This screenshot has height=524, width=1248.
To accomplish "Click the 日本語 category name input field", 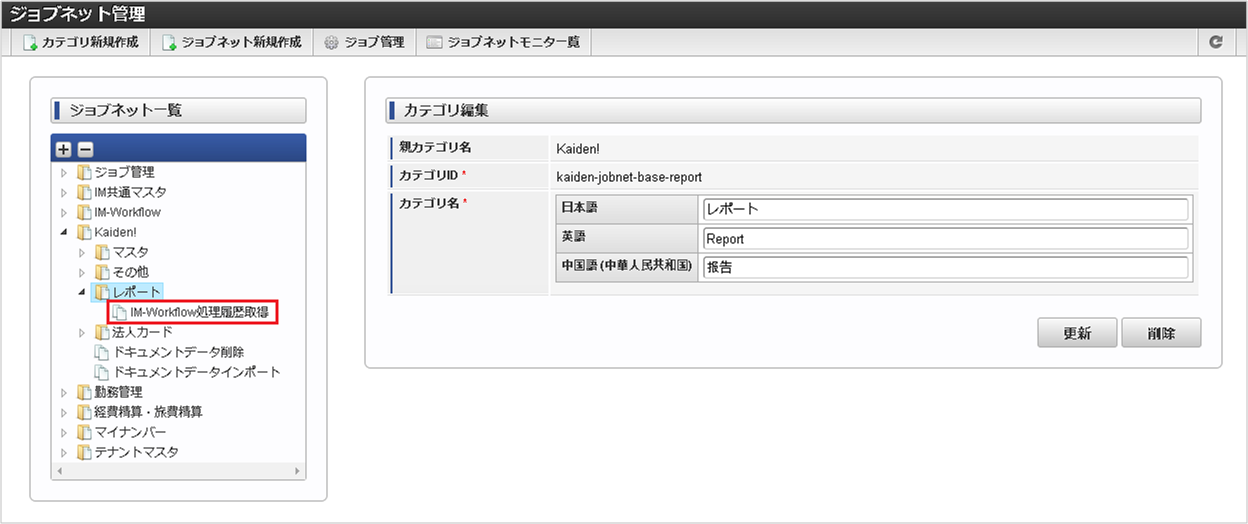I will (946, 209).
